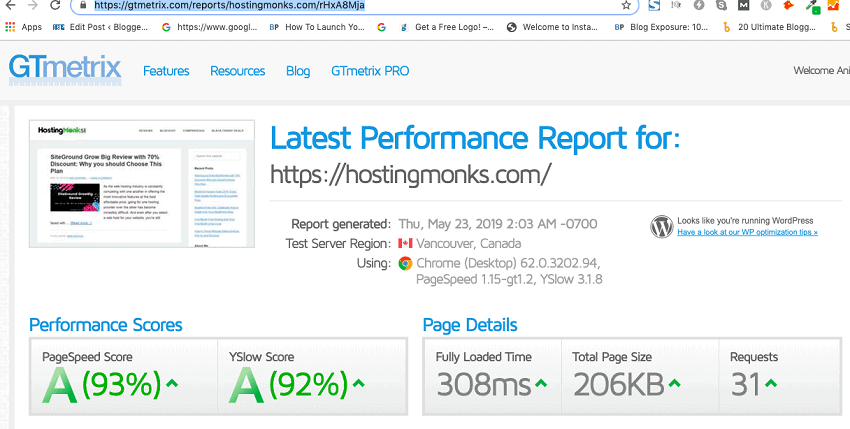Open the 'How To Launch Yo...' bookmark
Image resolution: width=850 pixels, height=429 pixels.
(317, 27)
